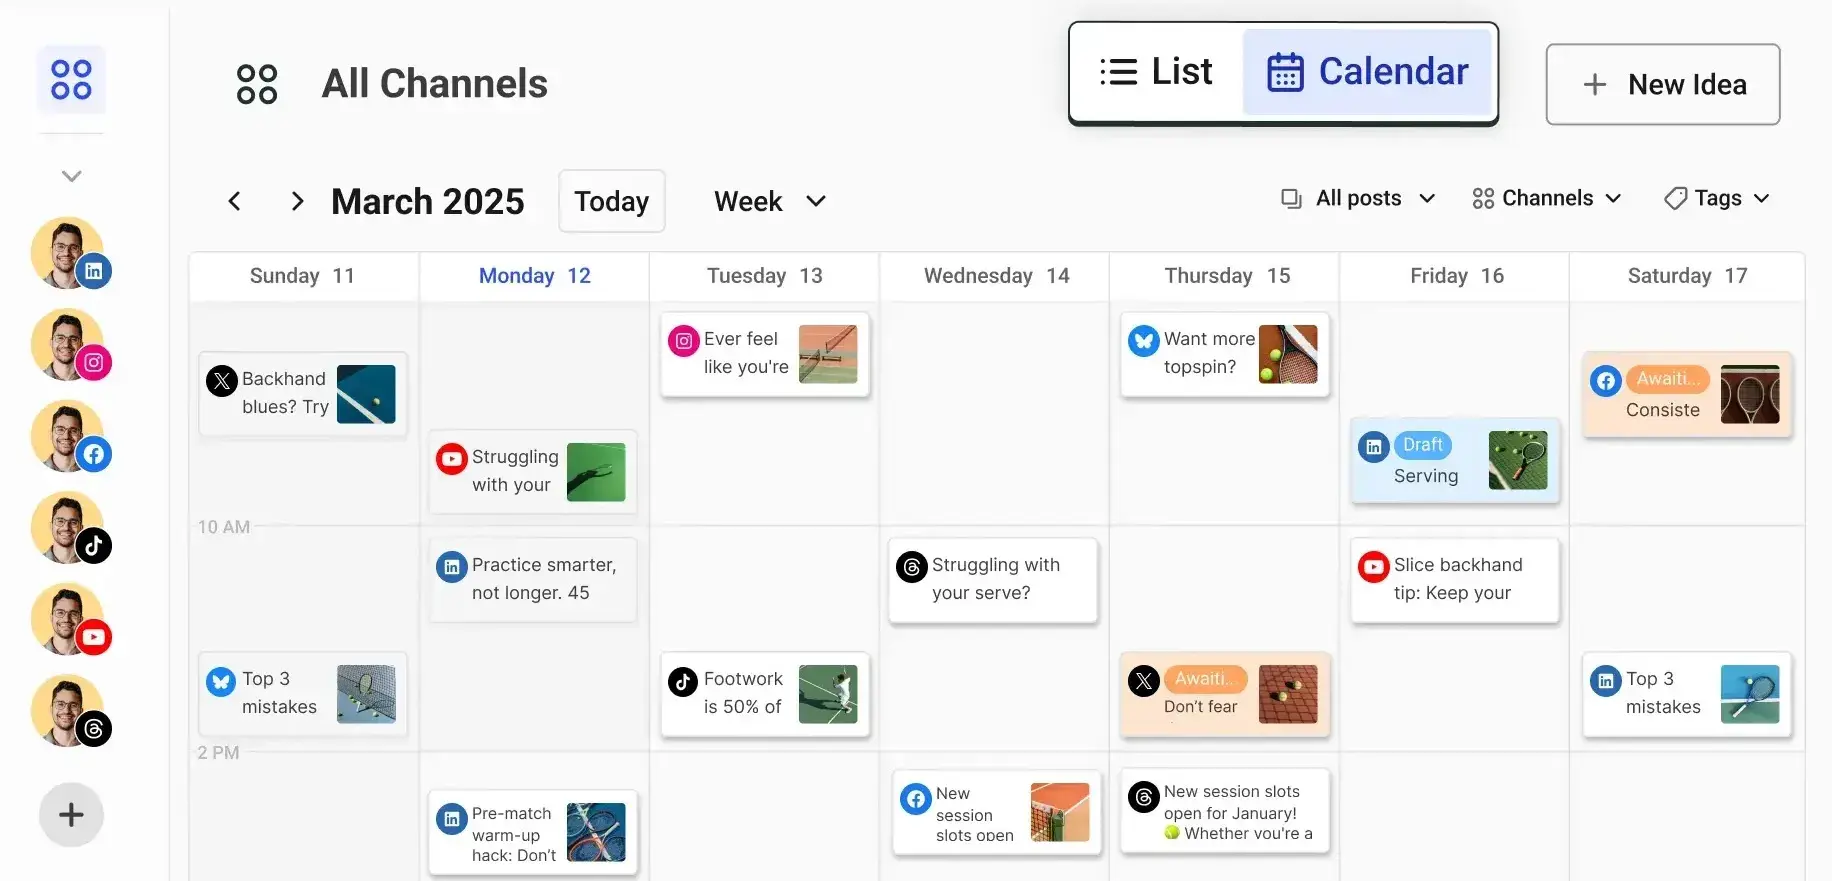Jump to today with the Today button

click(x=611, y=201)
